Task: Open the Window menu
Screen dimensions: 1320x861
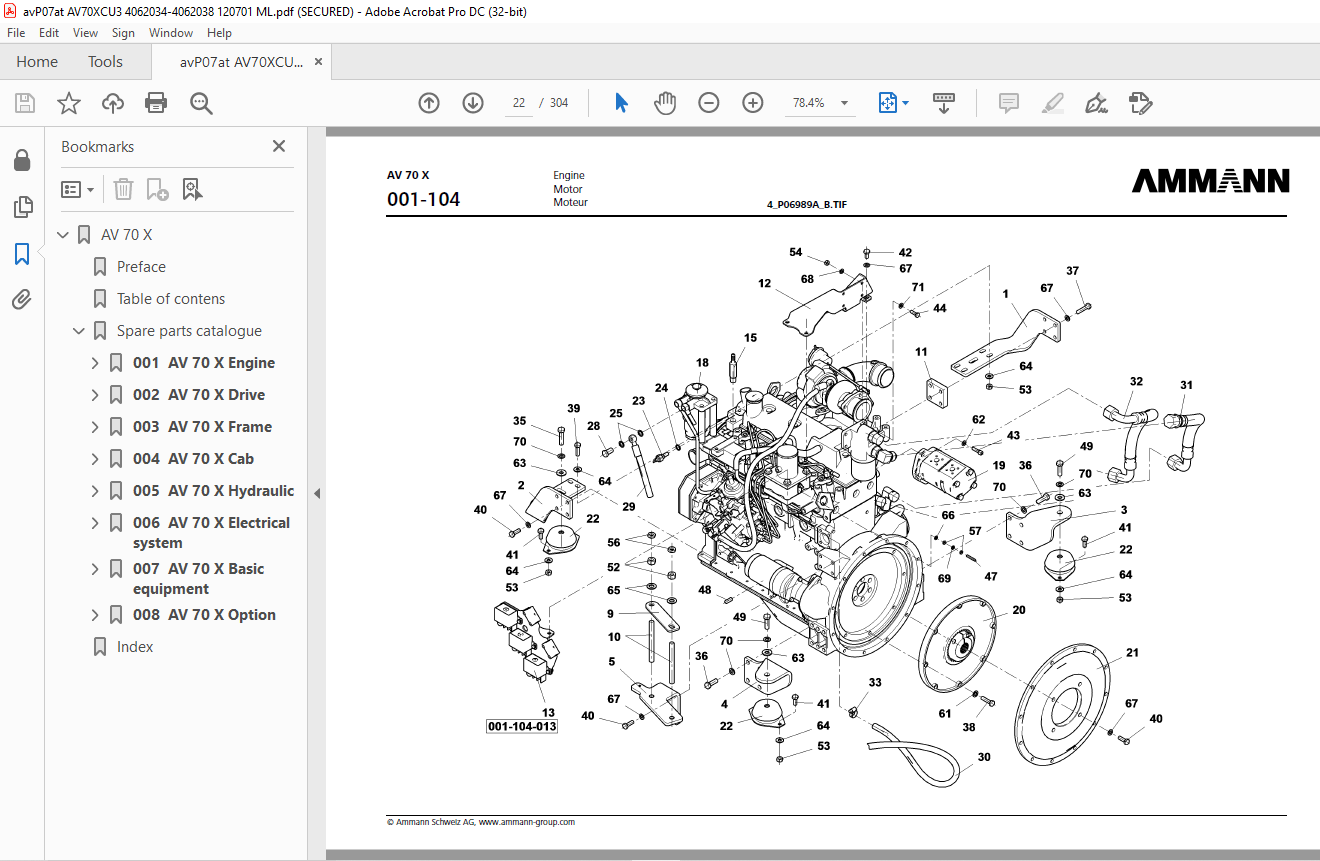Action: (x=171, y=33)
